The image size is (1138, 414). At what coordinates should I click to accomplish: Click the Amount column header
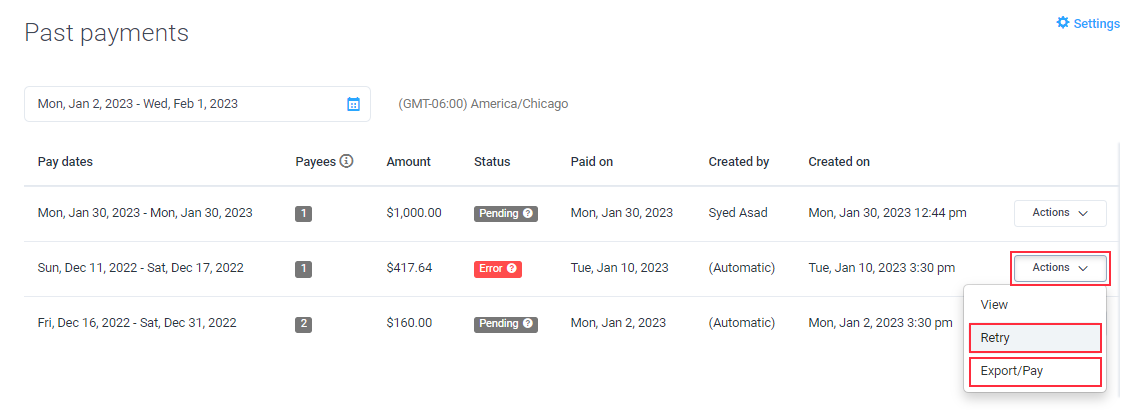tap(409, 162)
